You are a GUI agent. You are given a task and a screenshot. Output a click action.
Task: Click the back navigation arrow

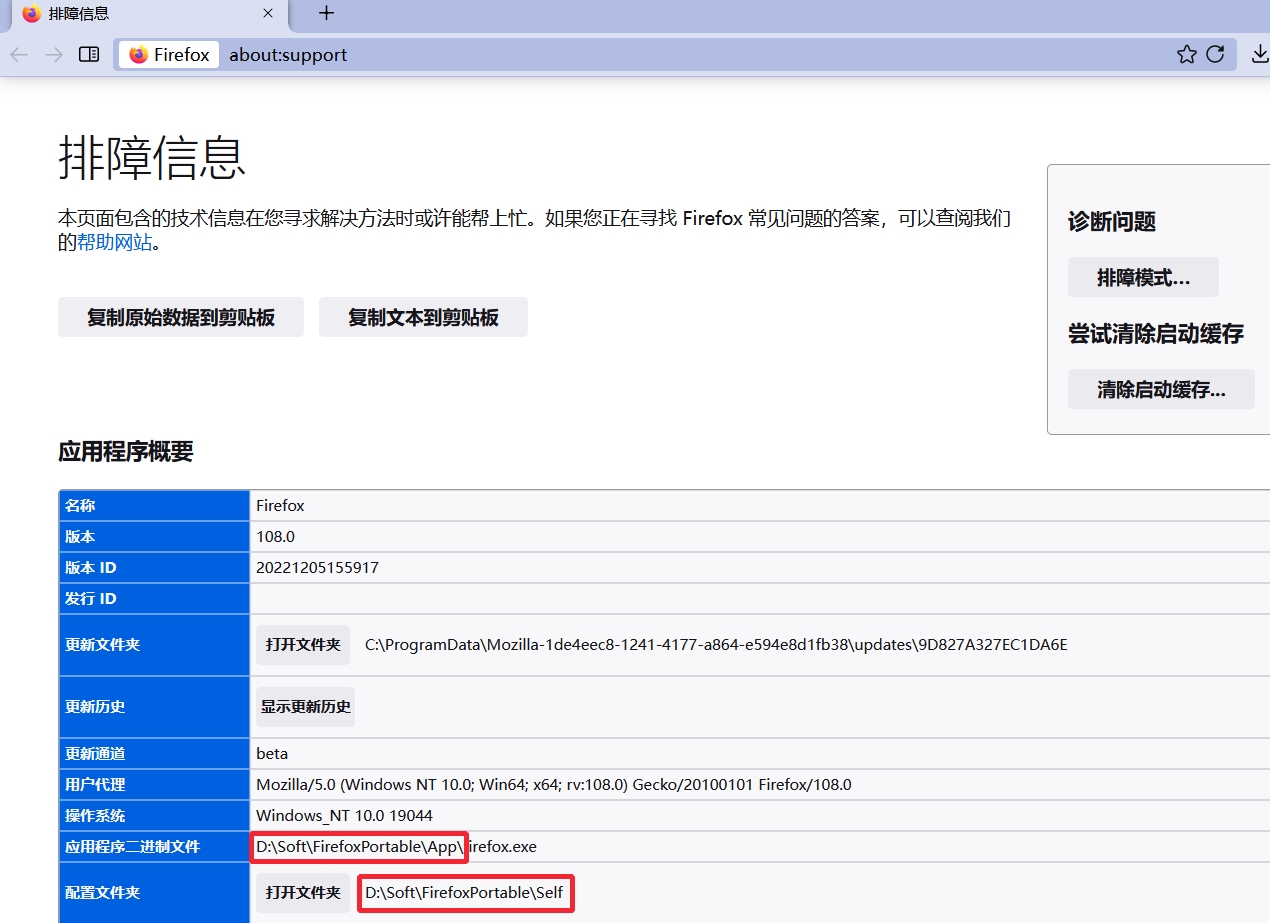click(19, 54)
